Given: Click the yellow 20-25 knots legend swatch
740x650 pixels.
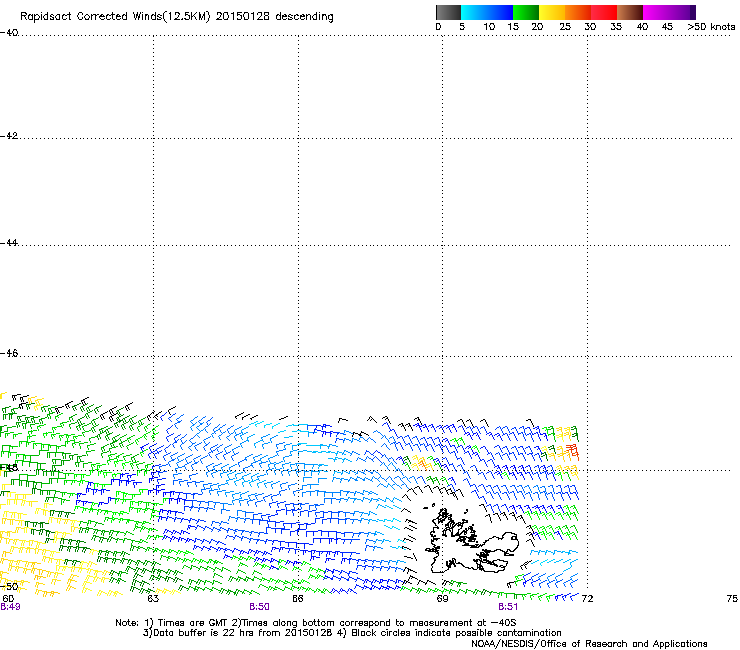Looking at the screenshot, I should coord(552,12).
